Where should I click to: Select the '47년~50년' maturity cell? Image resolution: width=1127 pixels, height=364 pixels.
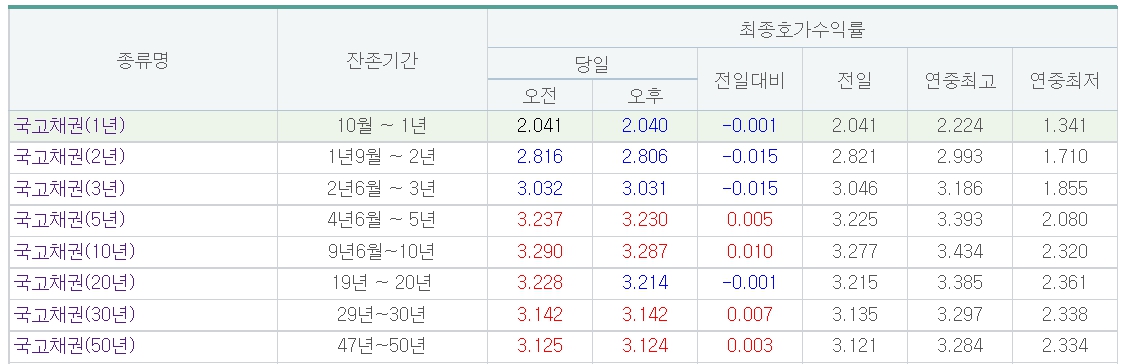pyautogui.click(x=382, y=346)
